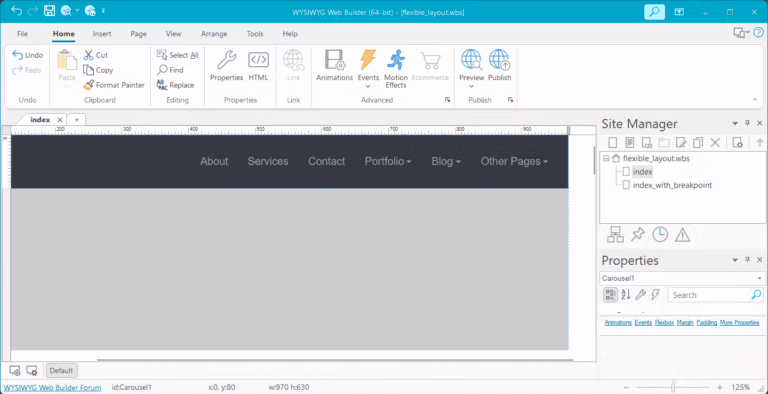Click Portfolio in the page navigation
768x394 pixels.
(x=387, y=161)
